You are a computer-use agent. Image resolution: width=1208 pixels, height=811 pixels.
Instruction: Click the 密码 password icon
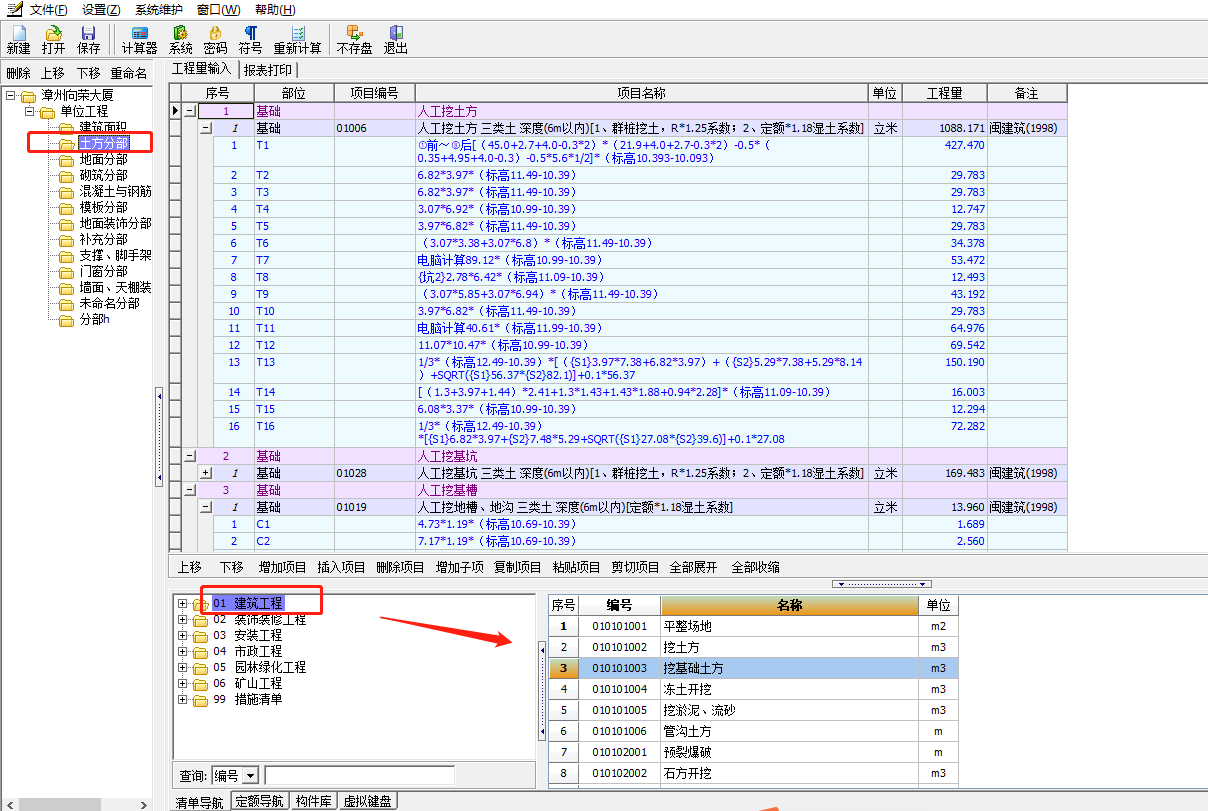(x=215, y=39)
